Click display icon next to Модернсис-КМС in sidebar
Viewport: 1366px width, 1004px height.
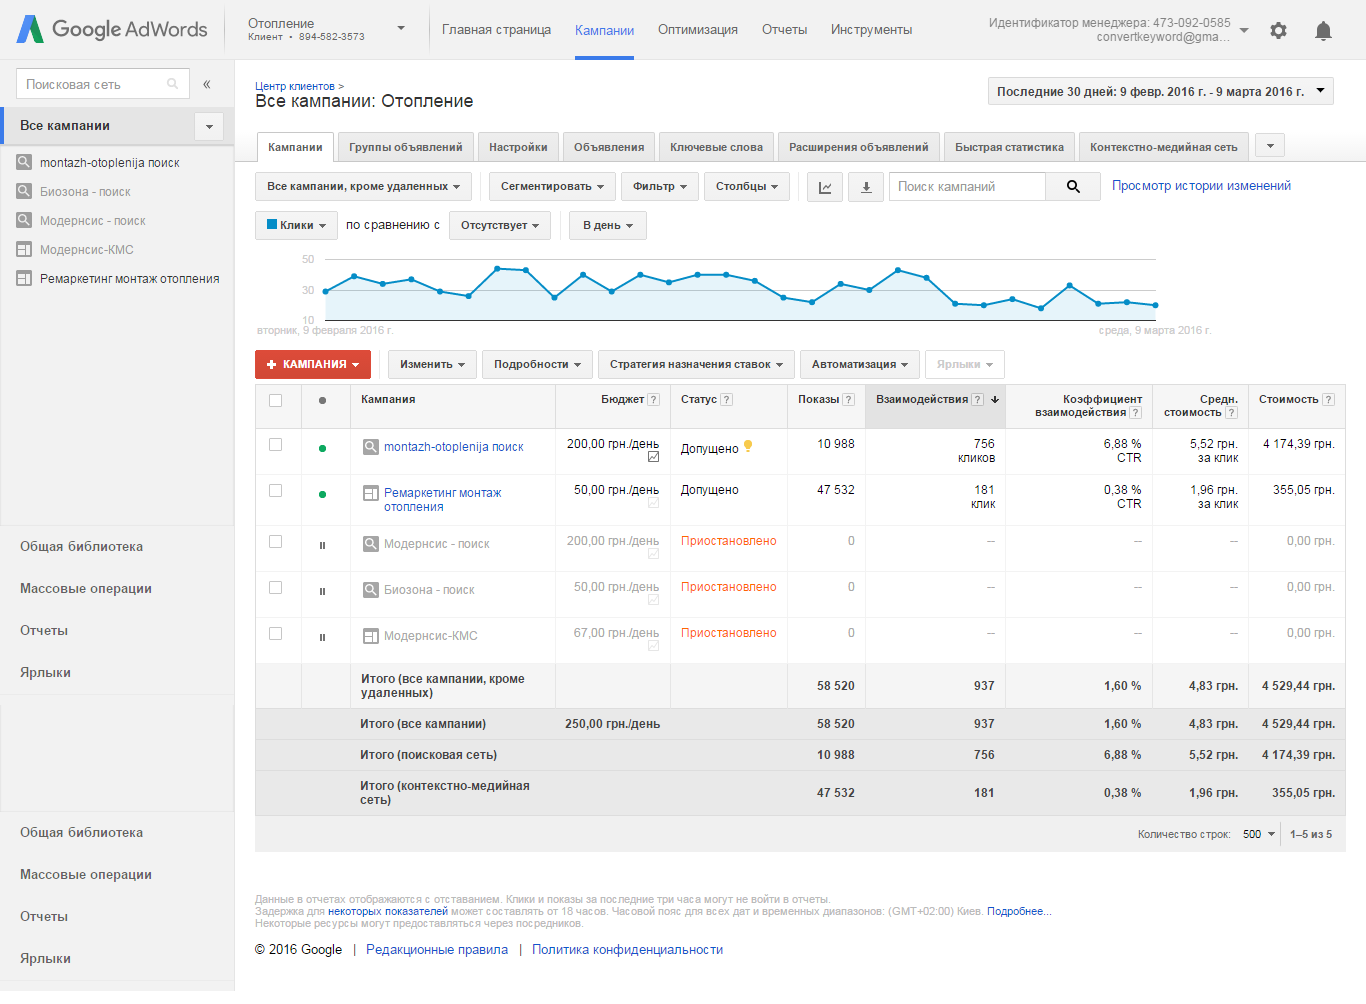(24, 249)
